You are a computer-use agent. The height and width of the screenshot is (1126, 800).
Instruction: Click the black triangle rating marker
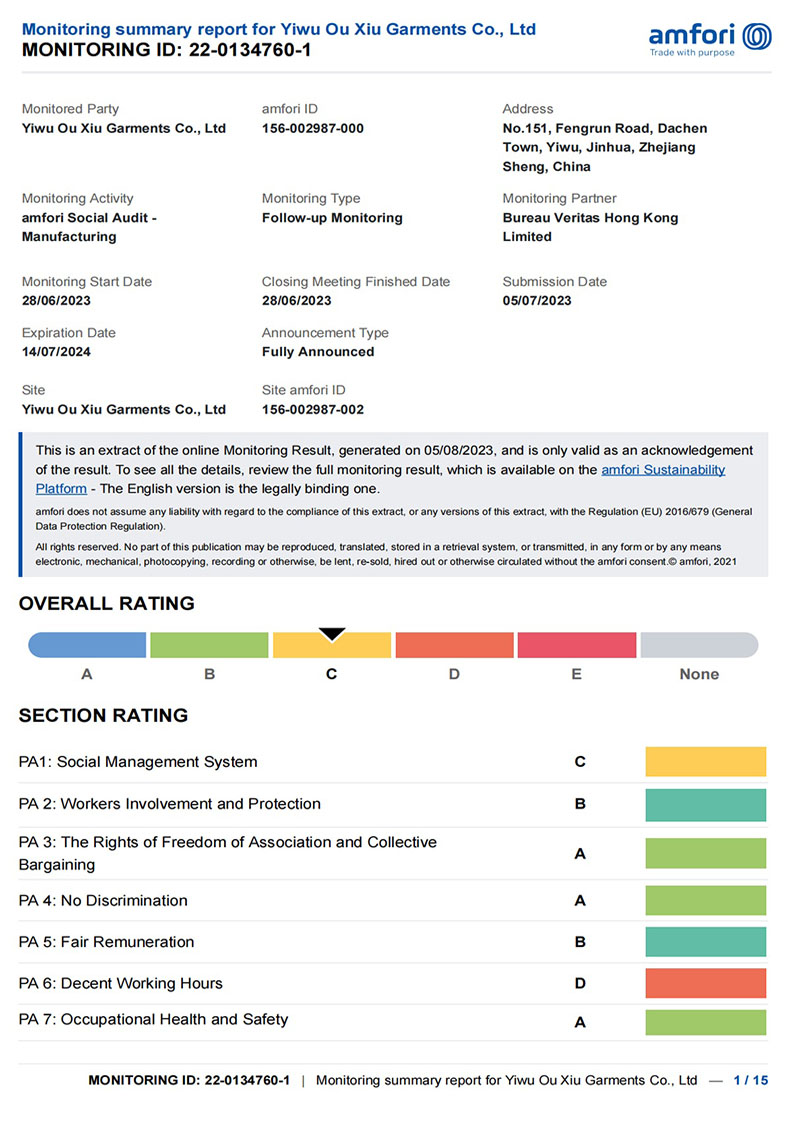click(332, 634)
